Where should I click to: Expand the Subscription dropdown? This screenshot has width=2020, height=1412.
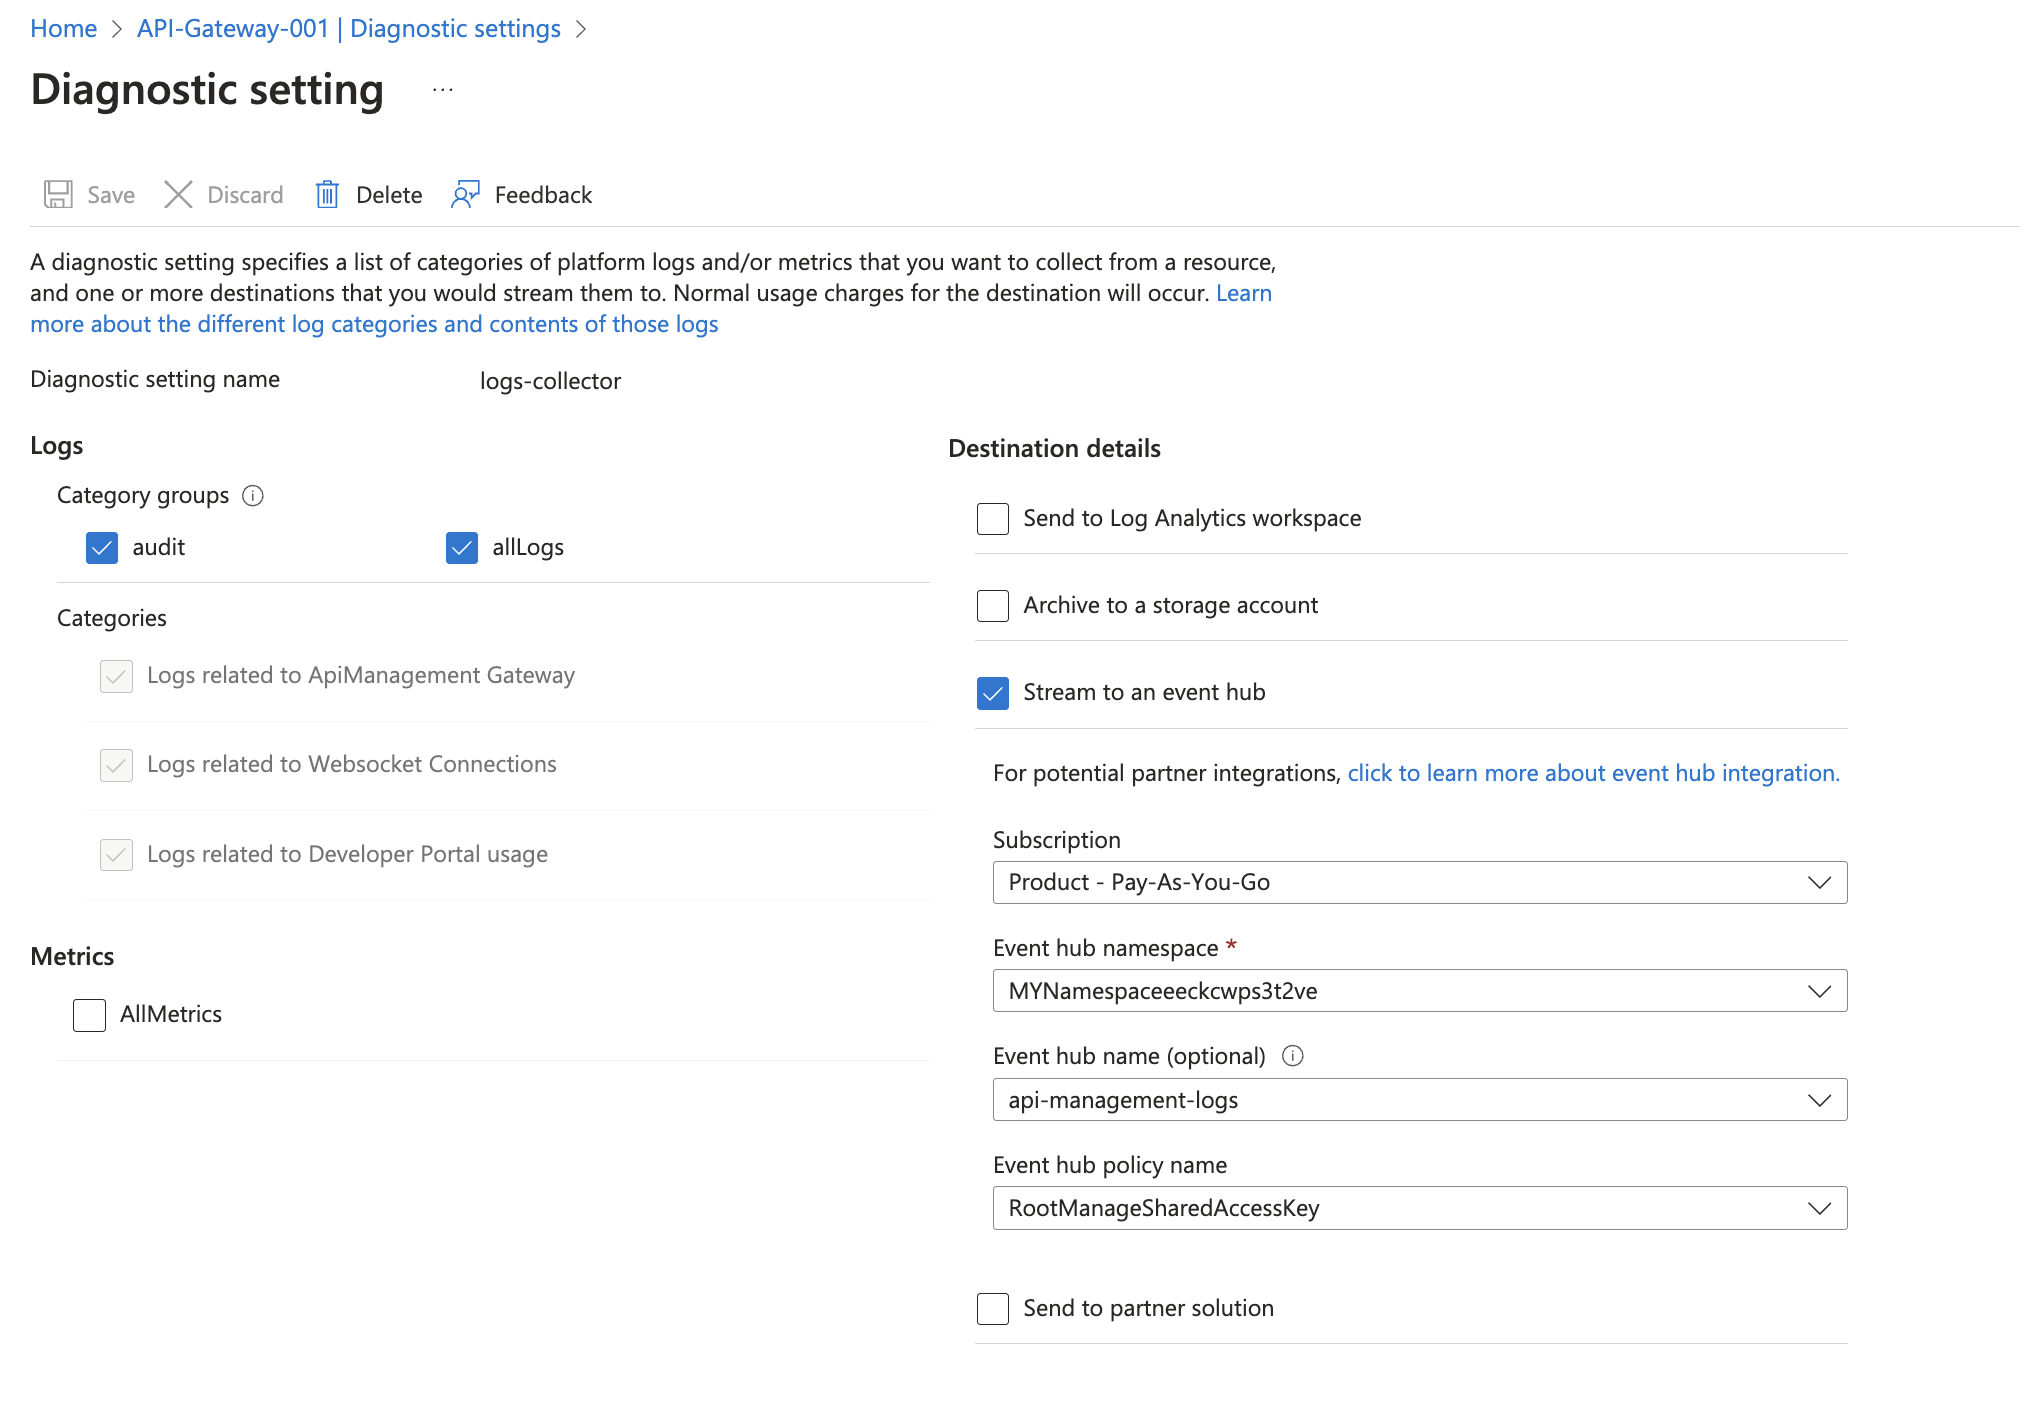coord(1419,882)
